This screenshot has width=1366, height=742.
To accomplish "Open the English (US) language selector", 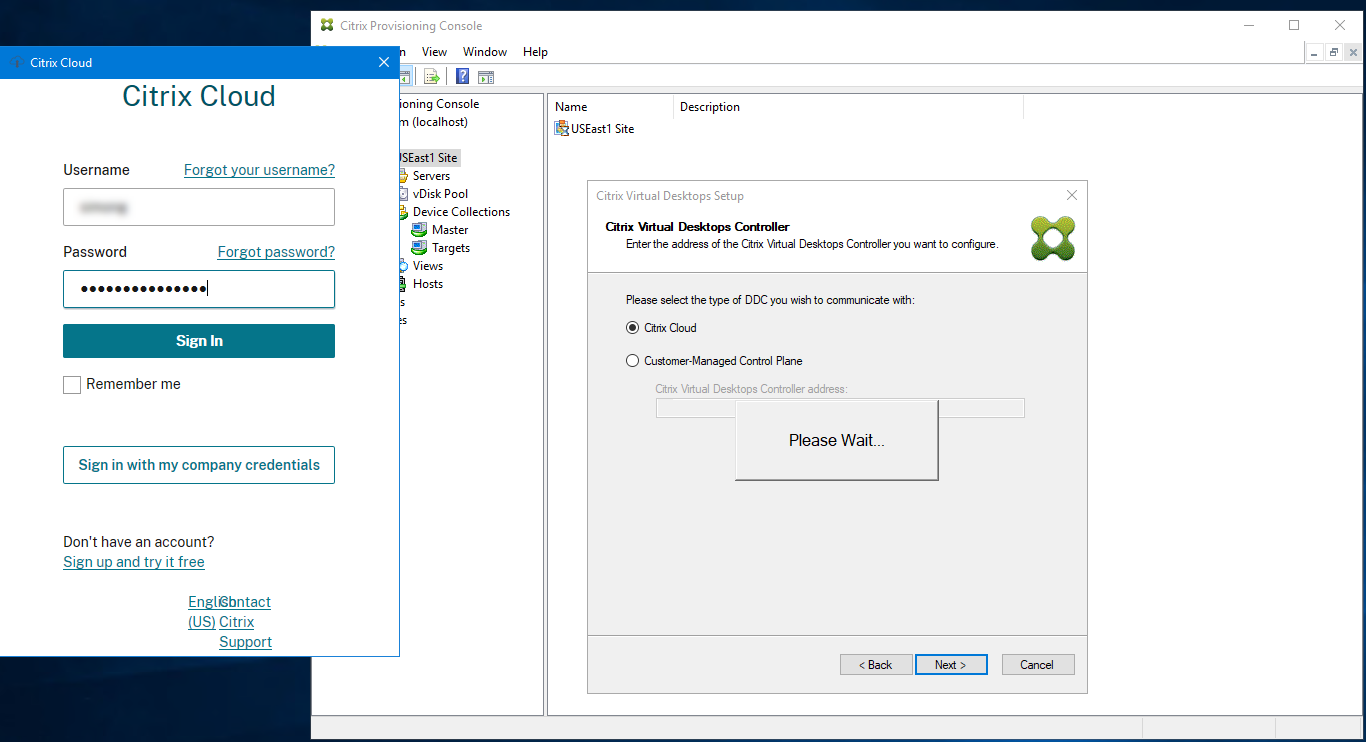I will (205, 611).
